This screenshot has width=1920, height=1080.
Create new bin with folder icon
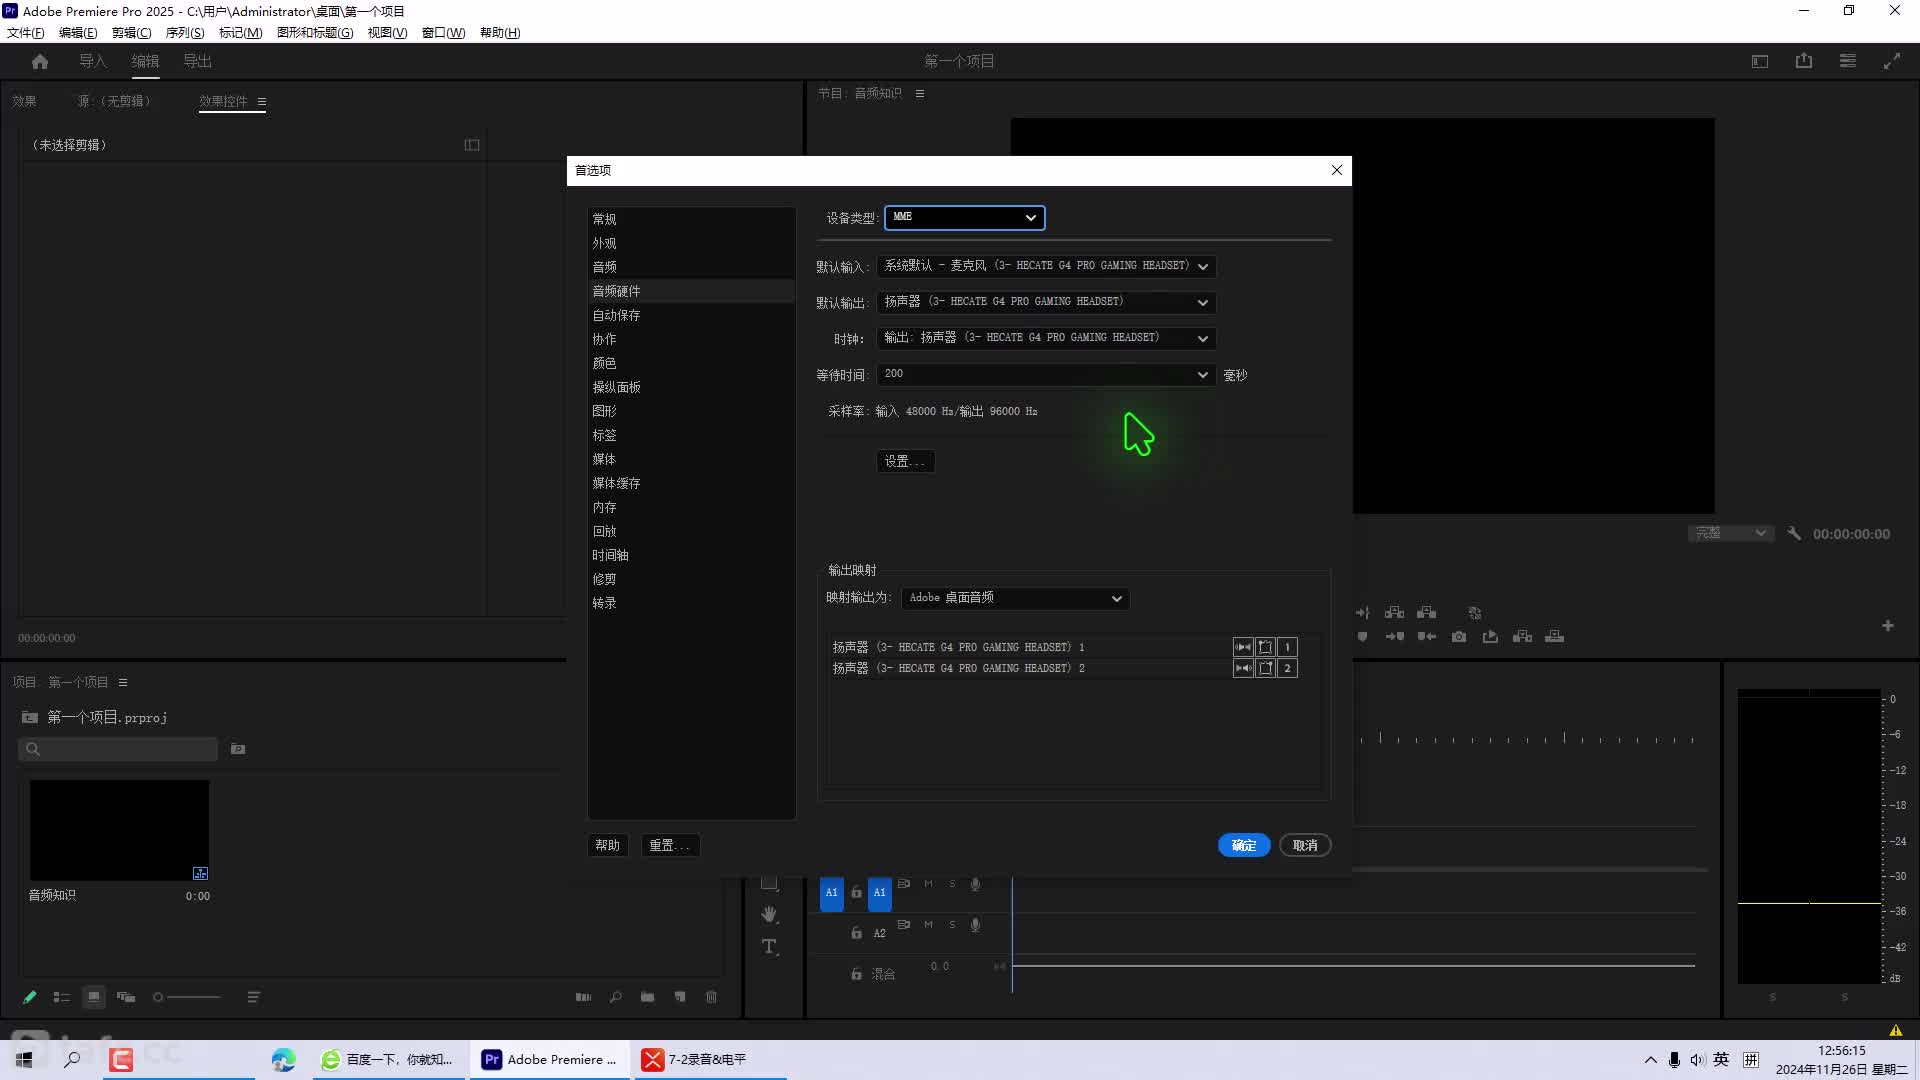[648, 997]
